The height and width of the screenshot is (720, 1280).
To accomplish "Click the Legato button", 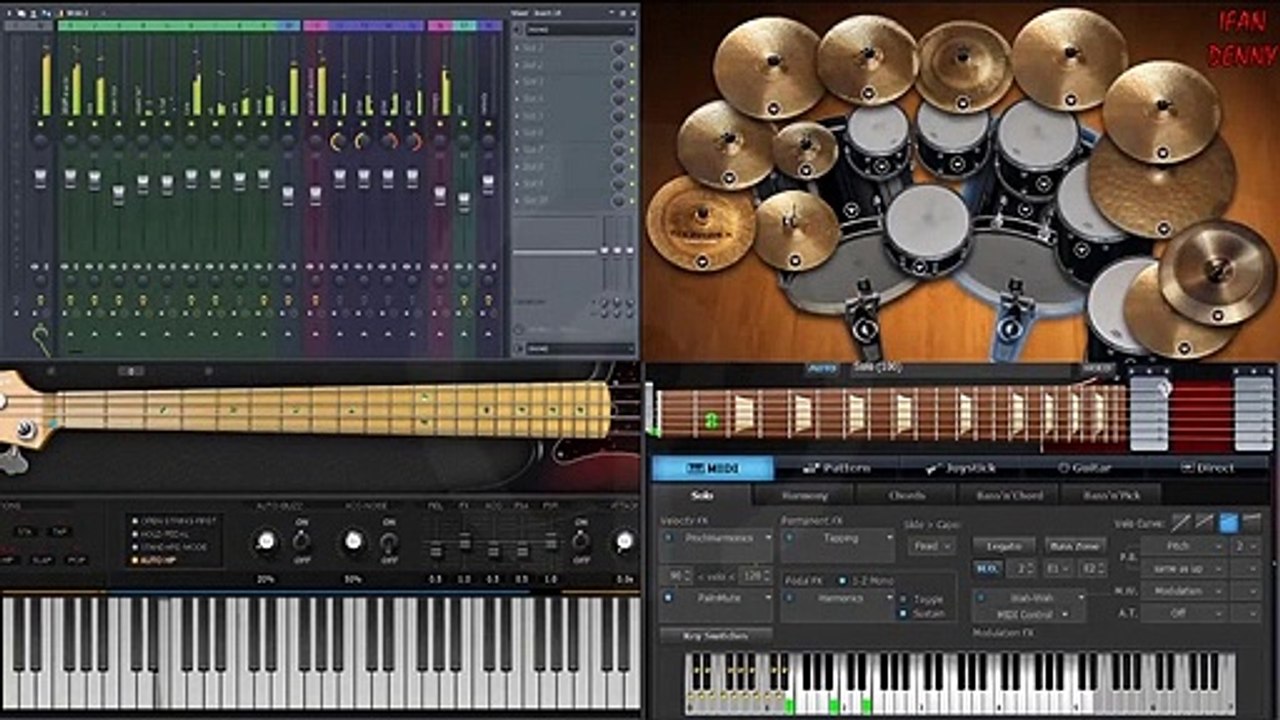I will [x=1003, y=546].
